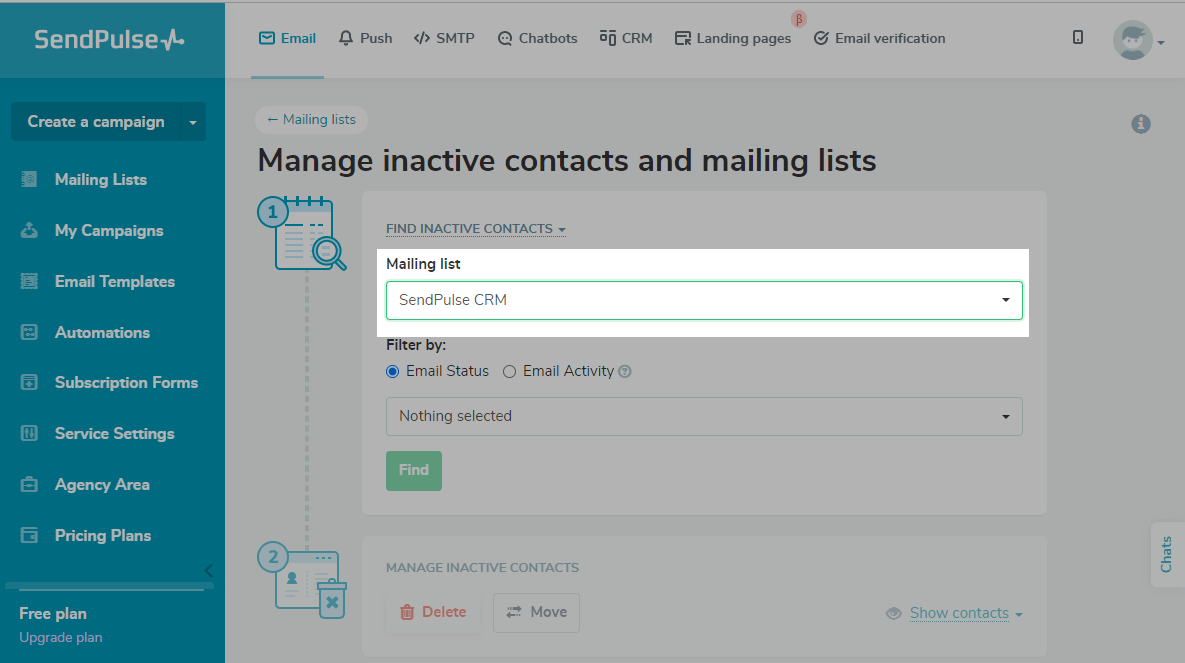
Task: Open the mobile device icon in header
Action: click(x=1078, y=38)
